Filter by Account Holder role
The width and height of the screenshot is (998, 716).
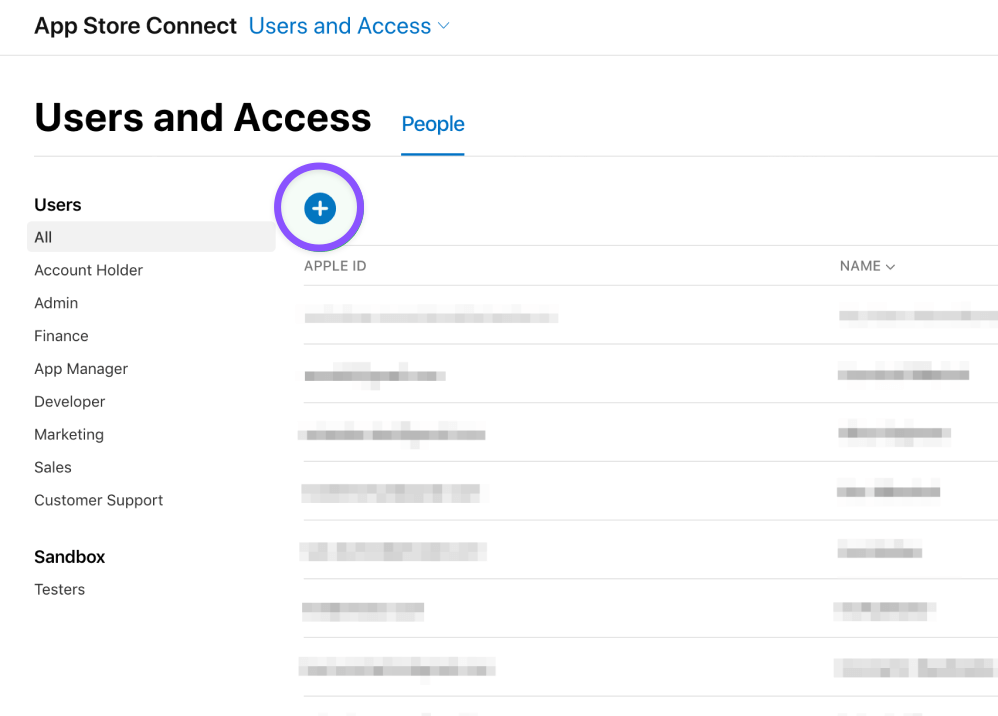(x=88, y=270)
